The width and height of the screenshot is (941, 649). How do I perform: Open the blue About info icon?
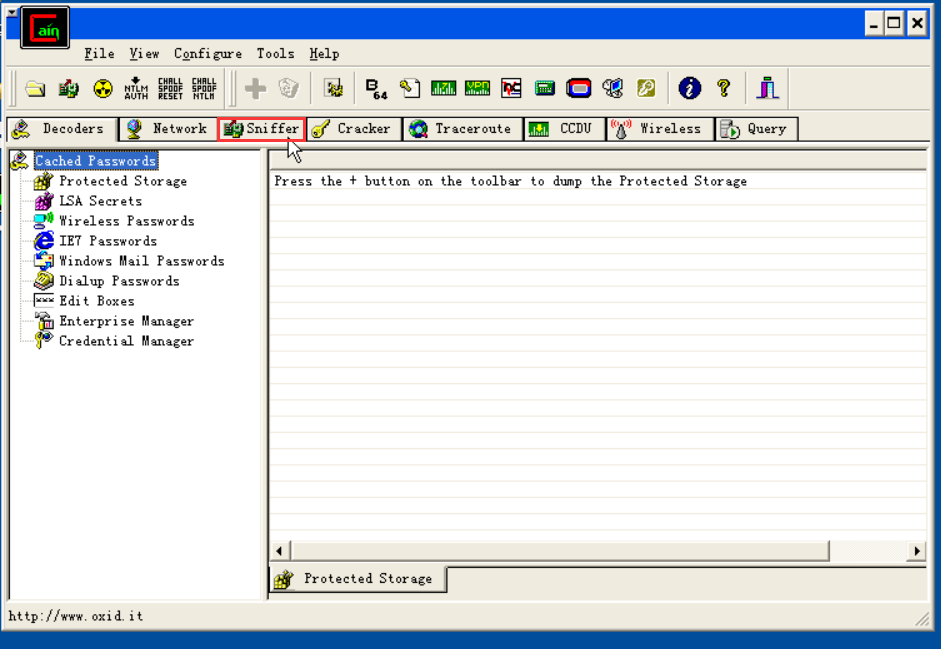coord(690,88)
